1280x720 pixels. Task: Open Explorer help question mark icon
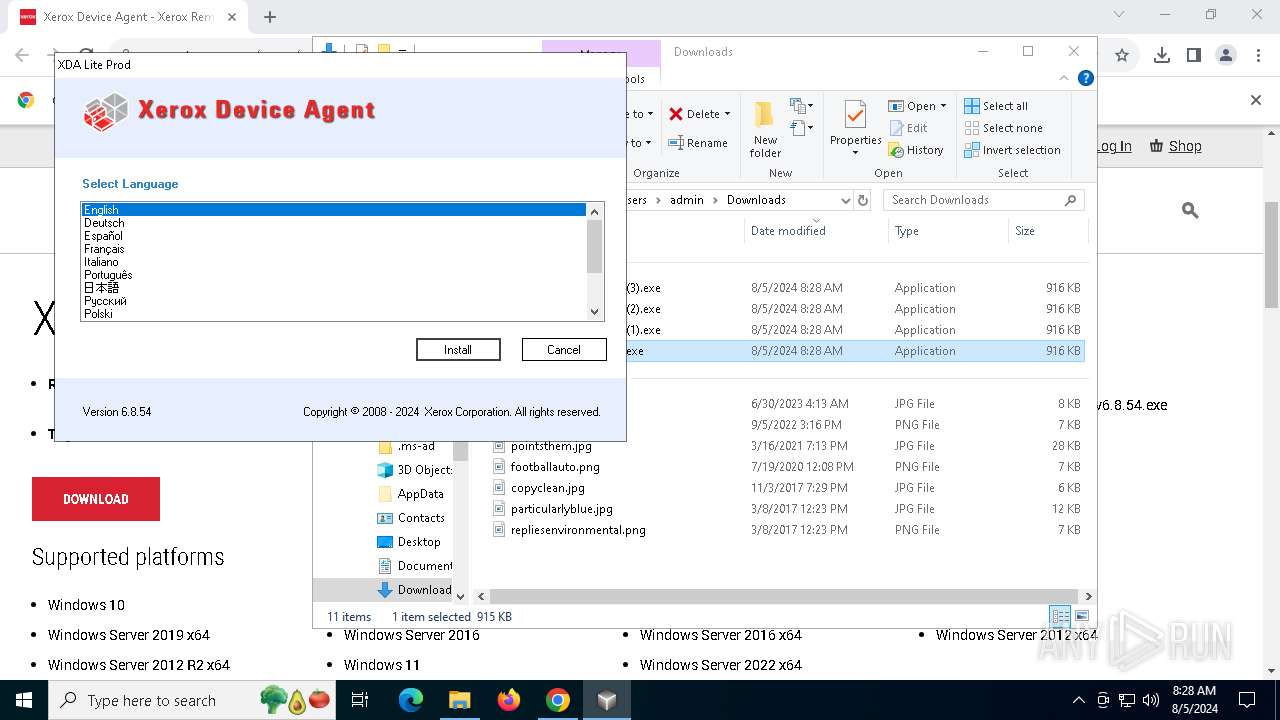1085,78
